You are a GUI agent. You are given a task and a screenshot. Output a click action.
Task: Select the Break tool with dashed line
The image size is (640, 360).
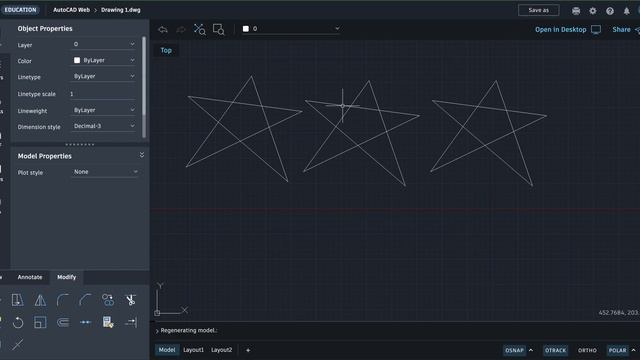coord(85,322)
